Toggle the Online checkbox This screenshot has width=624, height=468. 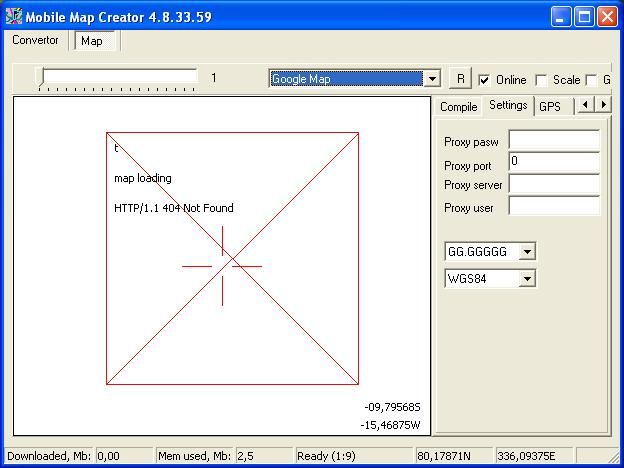pyautogui.click(x=485, y=80)
